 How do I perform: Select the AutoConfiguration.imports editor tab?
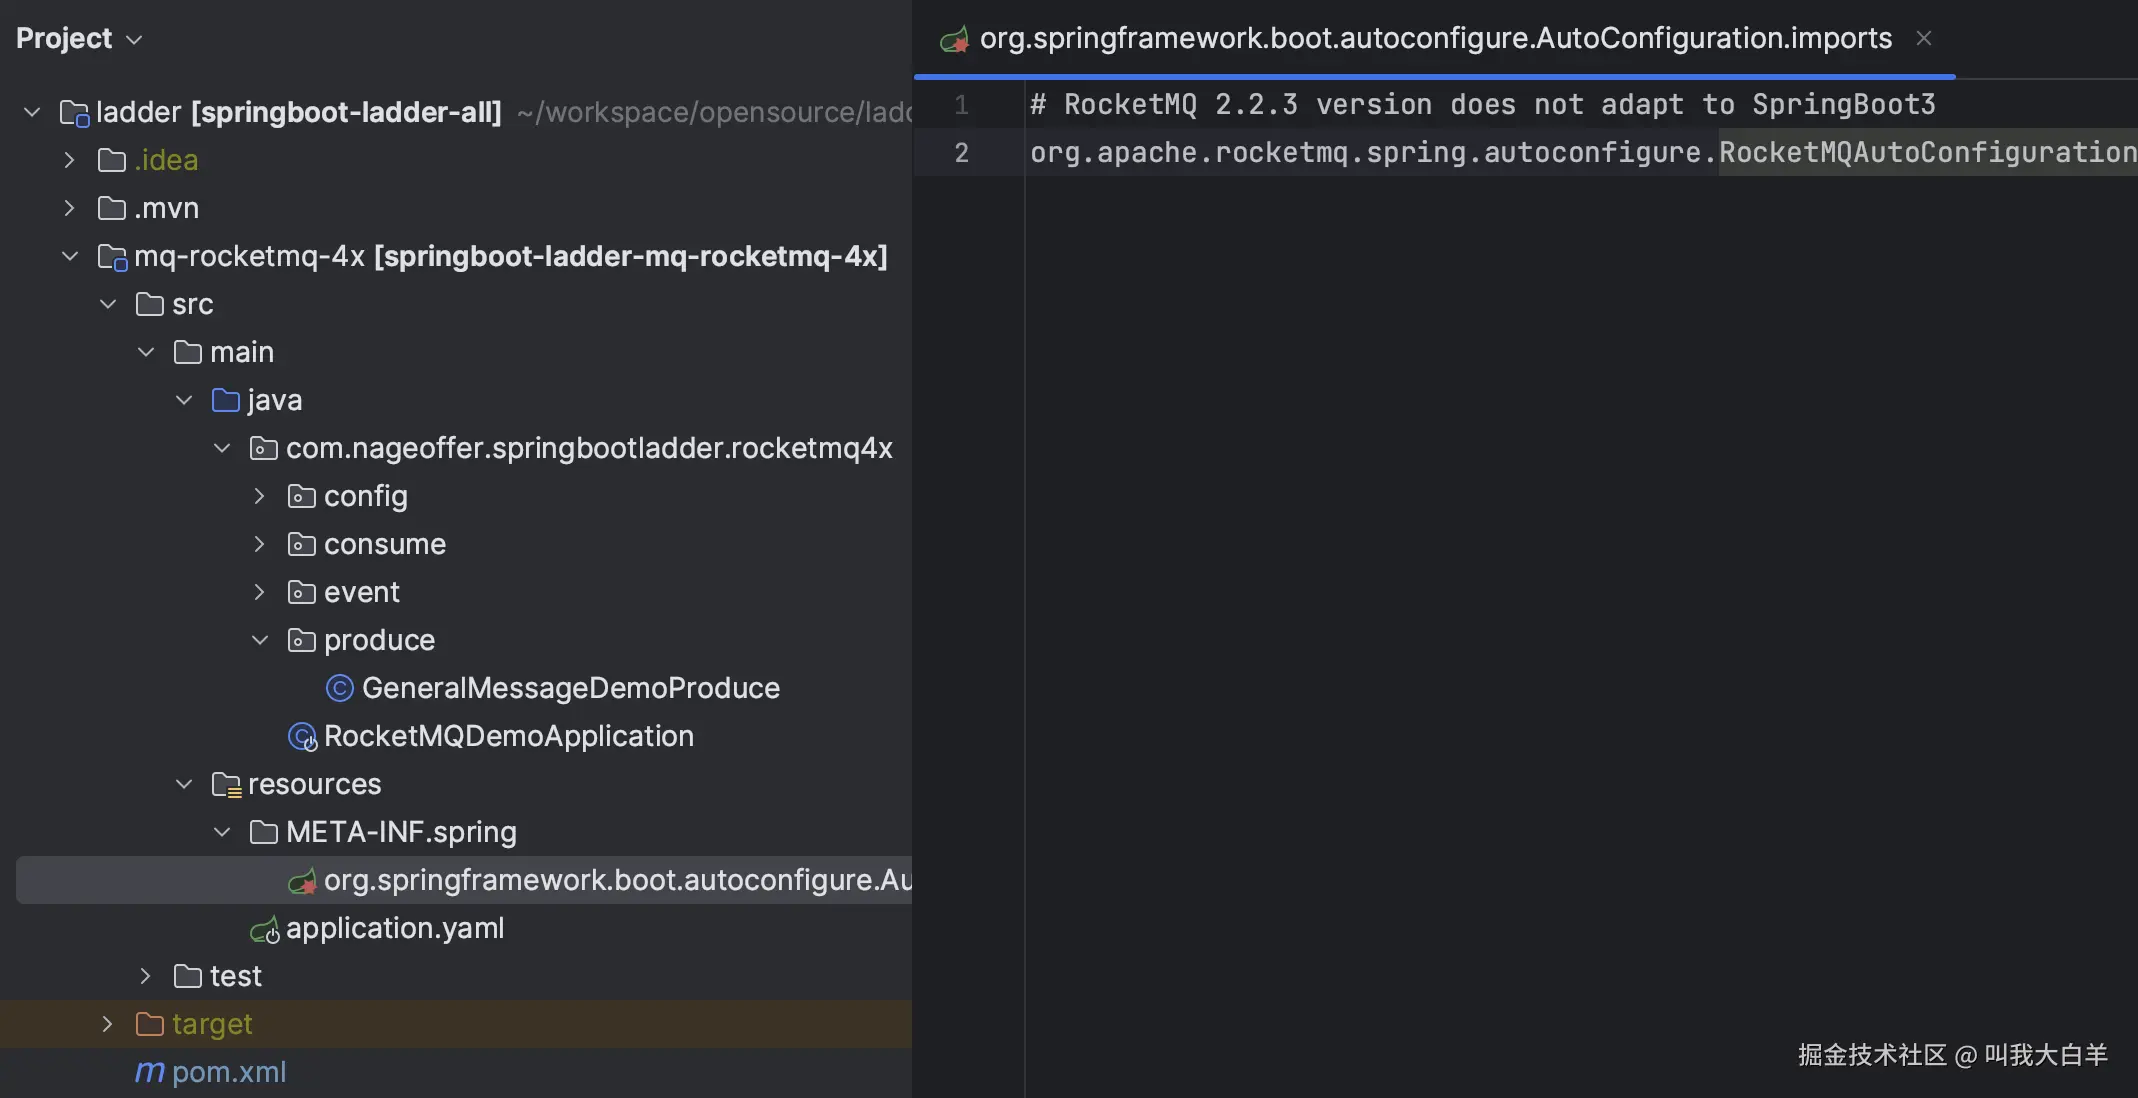pyautogui.click(x=1434, y=39)
